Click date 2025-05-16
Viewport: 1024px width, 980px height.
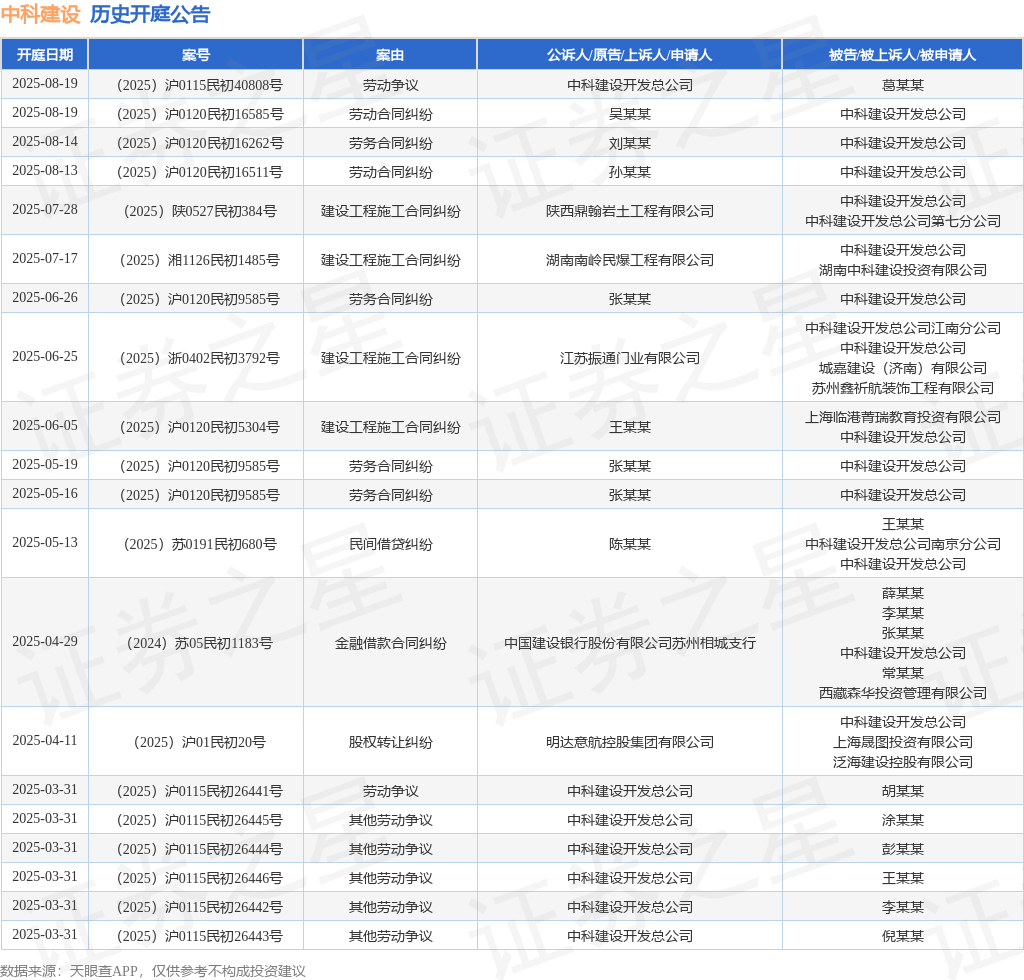tap(44, 494)
